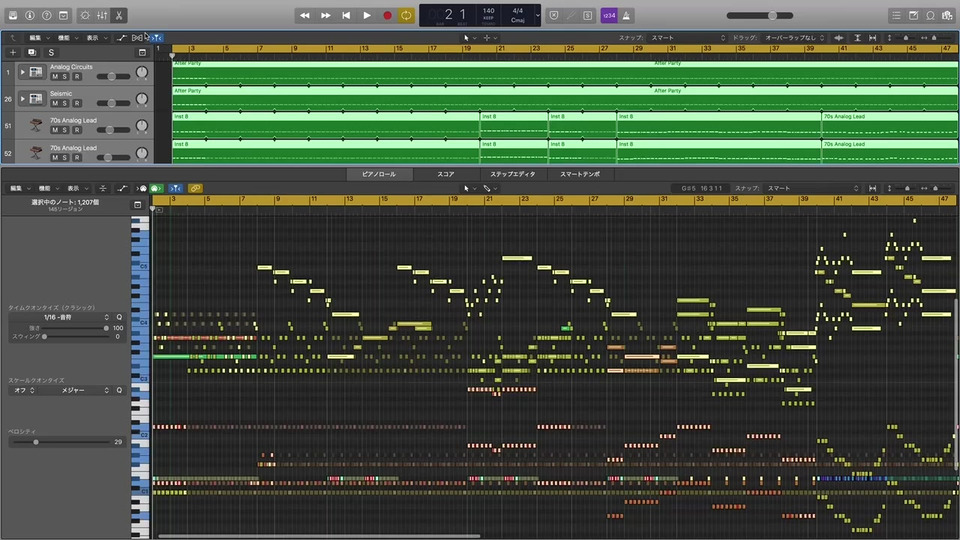
Task: Open the Library panel icon
Action: [x=13, y=15]
